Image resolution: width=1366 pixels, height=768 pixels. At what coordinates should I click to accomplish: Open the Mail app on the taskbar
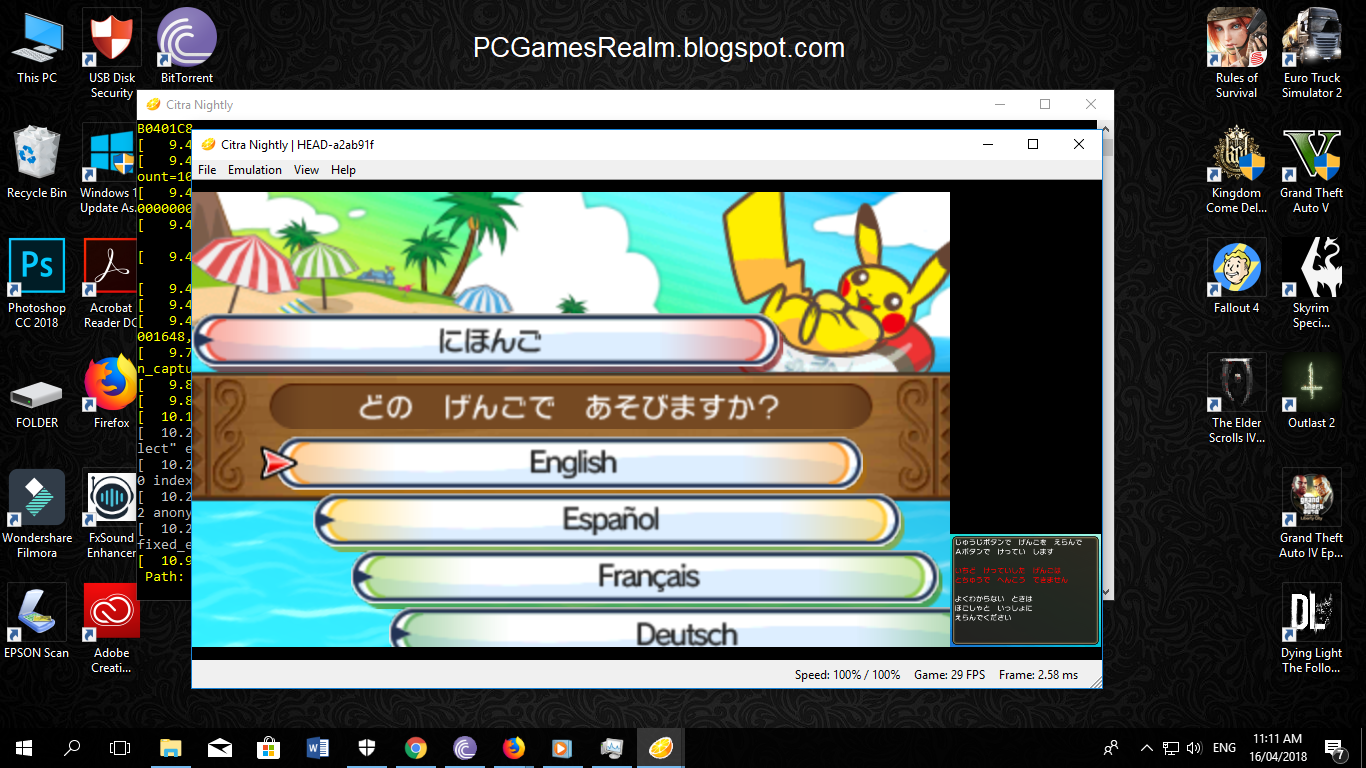click(x=220, y=747)
